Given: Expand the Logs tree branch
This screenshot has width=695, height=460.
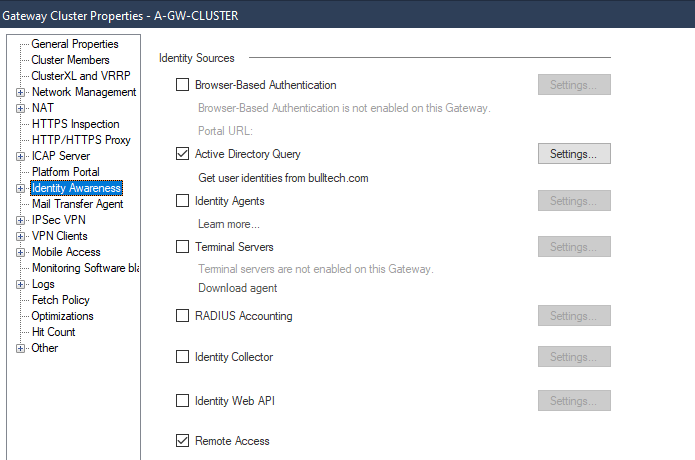Looking at the screenshot, I should (20, 285).
